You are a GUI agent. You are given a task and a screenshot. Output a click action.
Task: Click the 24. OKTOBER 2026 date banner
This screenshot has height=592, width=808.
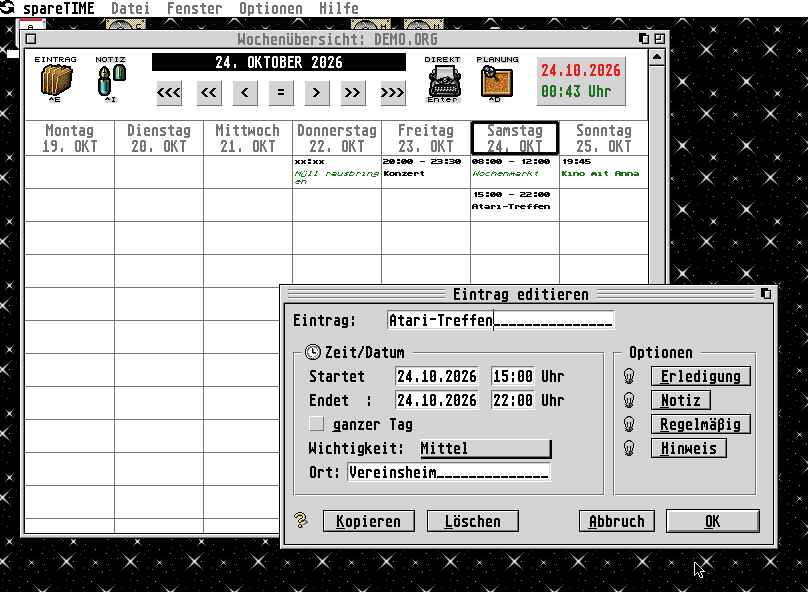(x=279, y=62)
